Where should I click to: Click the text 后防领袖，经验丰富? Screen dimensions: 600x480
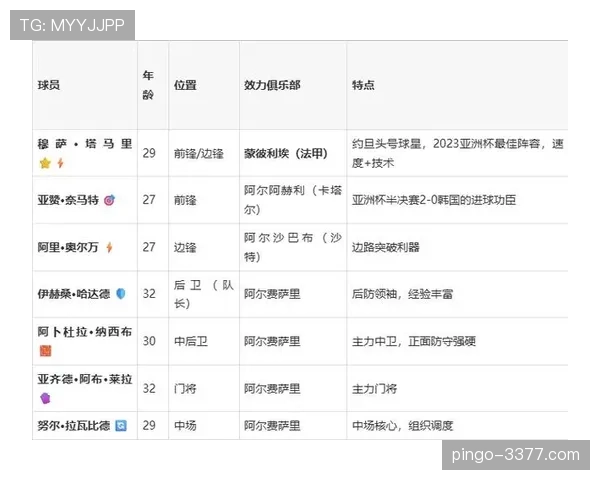pos(403,294)
